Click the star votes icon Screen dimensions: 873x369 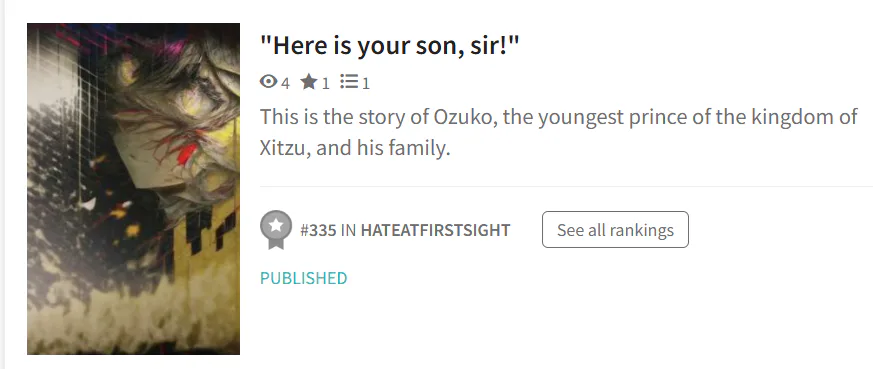tap(308, 82)
